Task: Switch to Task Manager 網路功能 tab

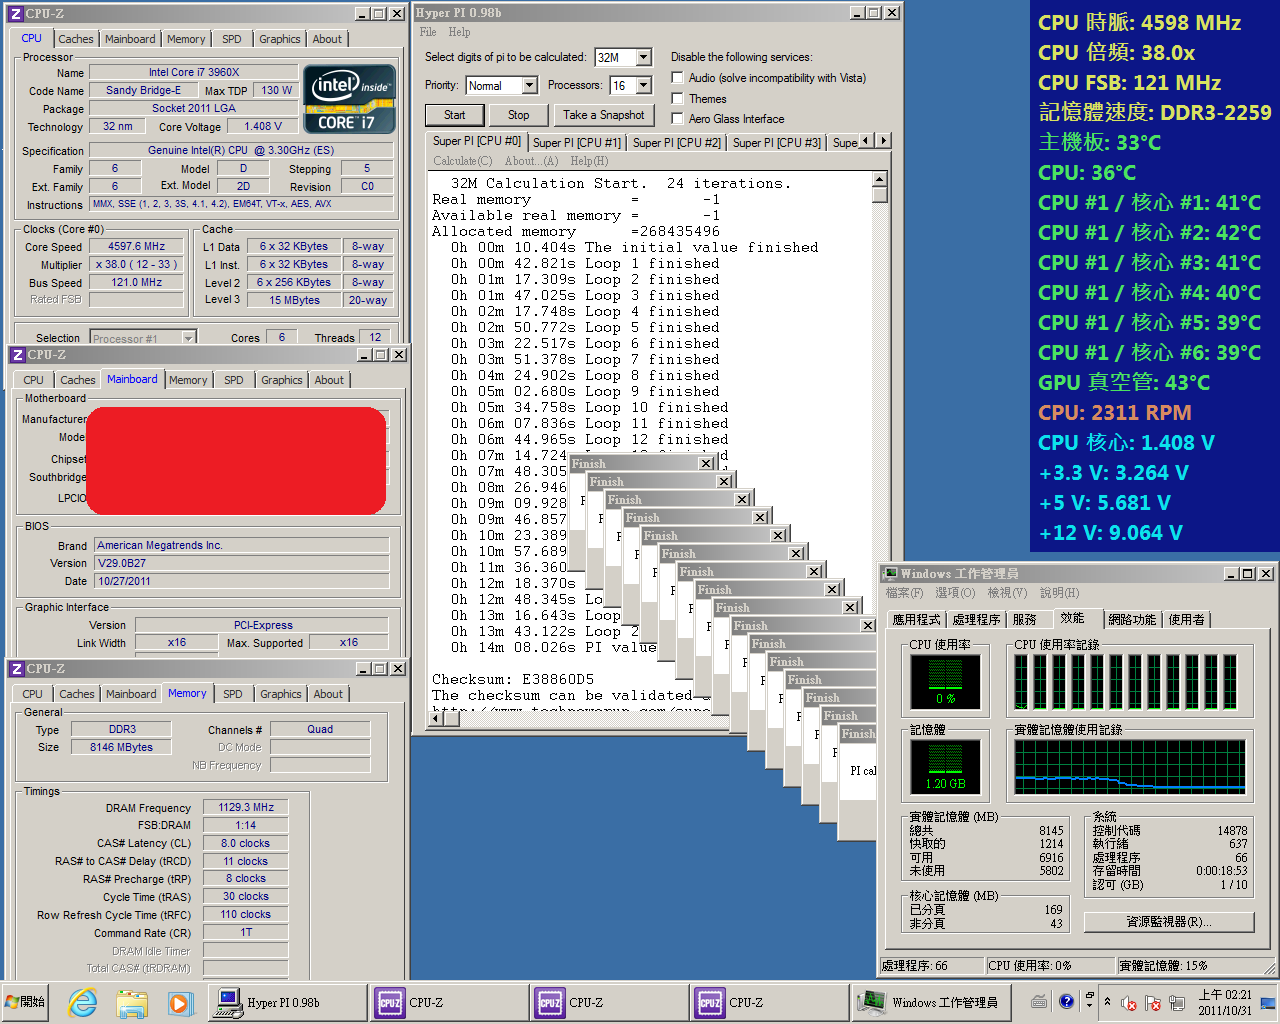Action: click(x=1132, y=620)
